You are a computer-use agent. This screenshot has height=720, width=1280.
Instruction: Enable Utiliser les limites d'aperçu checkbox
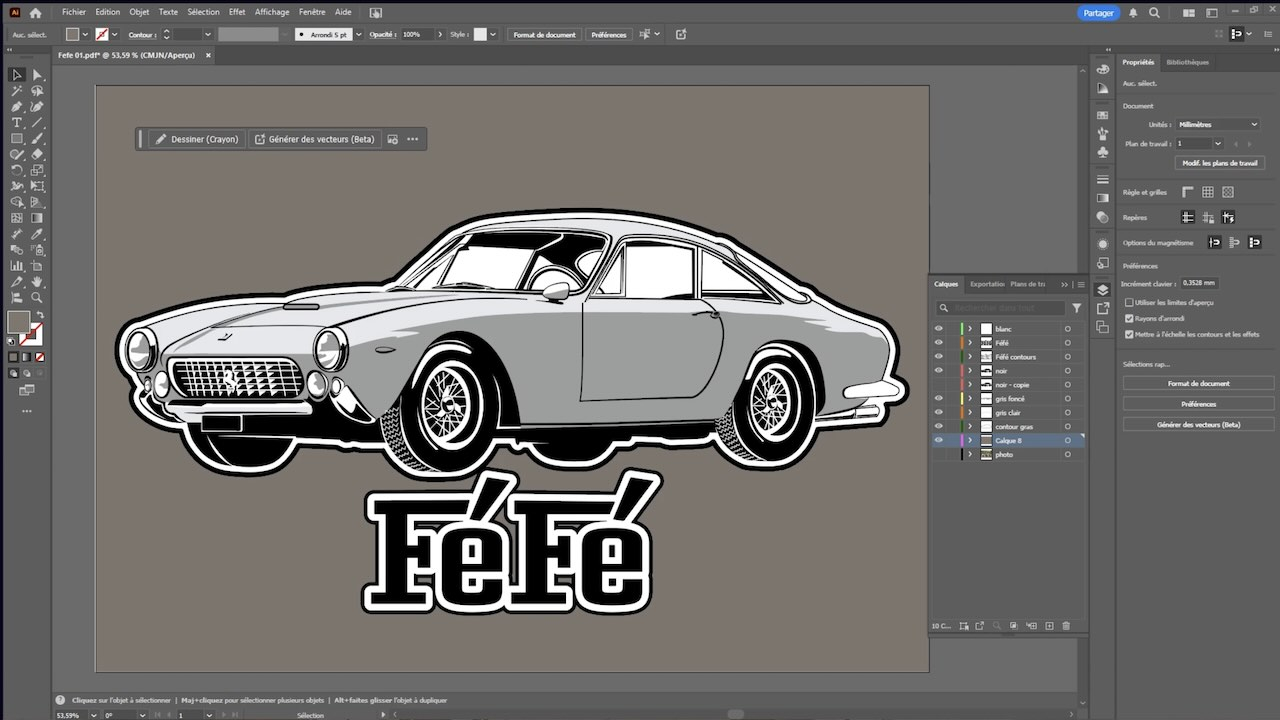1129,302
